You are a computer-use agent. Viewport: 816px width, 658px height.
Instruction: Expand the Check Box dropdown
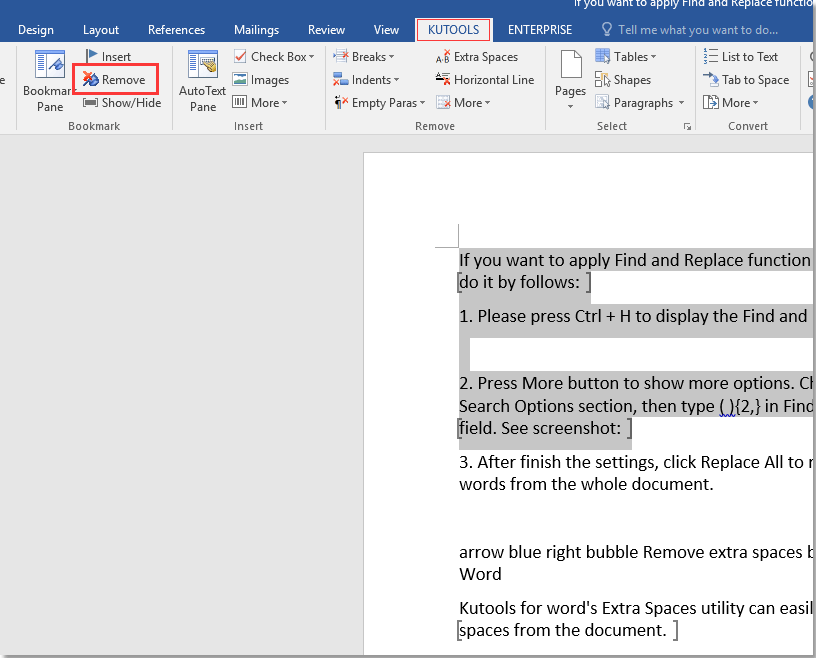(274, 56)
